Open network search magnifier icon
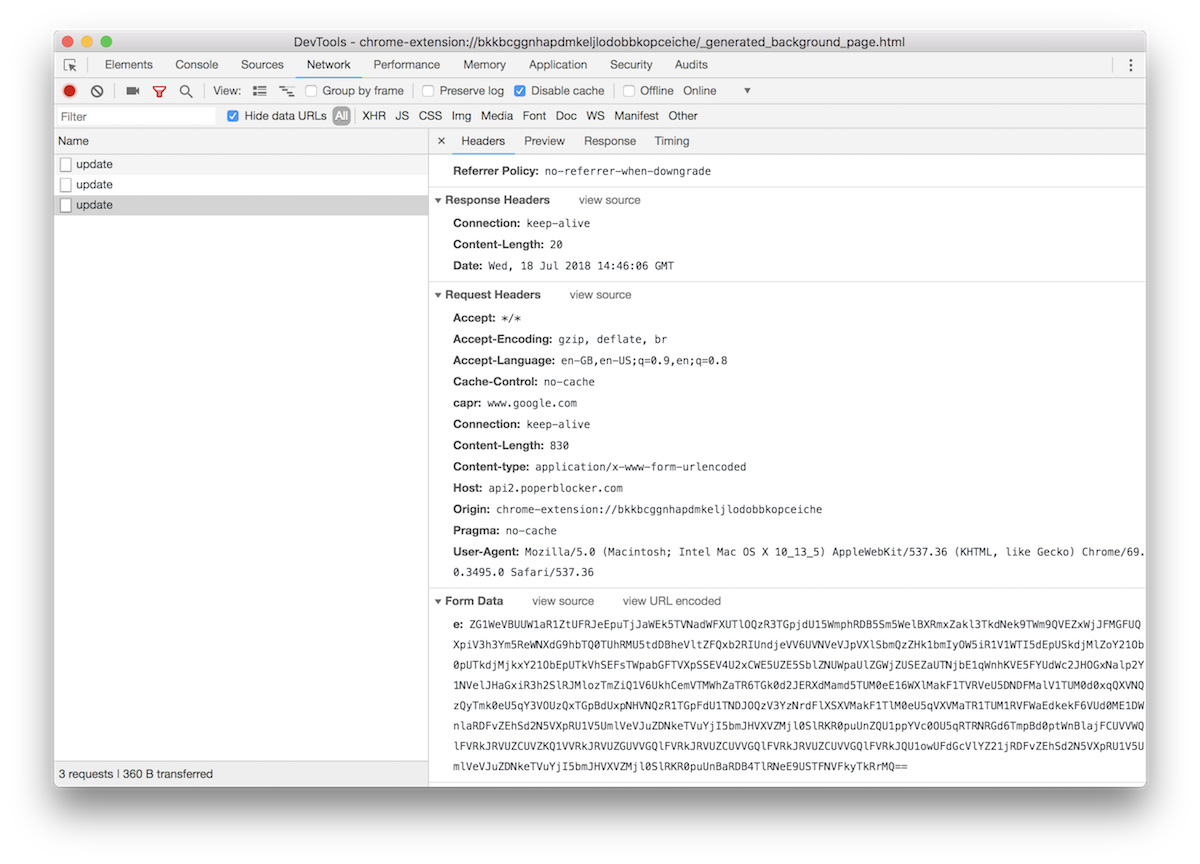The height and width of the screenshot is (864, 1200). click(186, 91)
